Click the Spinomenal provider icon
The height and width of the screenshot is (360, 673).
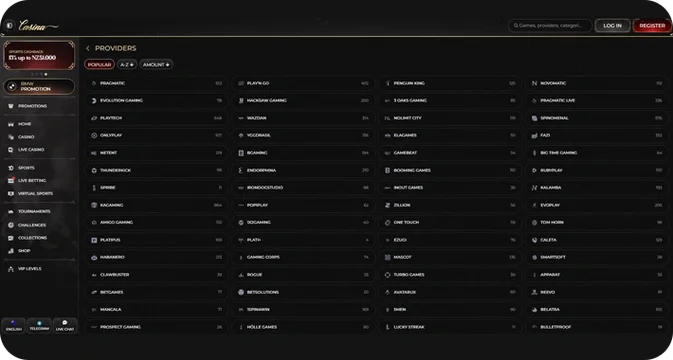coord(534,118)
